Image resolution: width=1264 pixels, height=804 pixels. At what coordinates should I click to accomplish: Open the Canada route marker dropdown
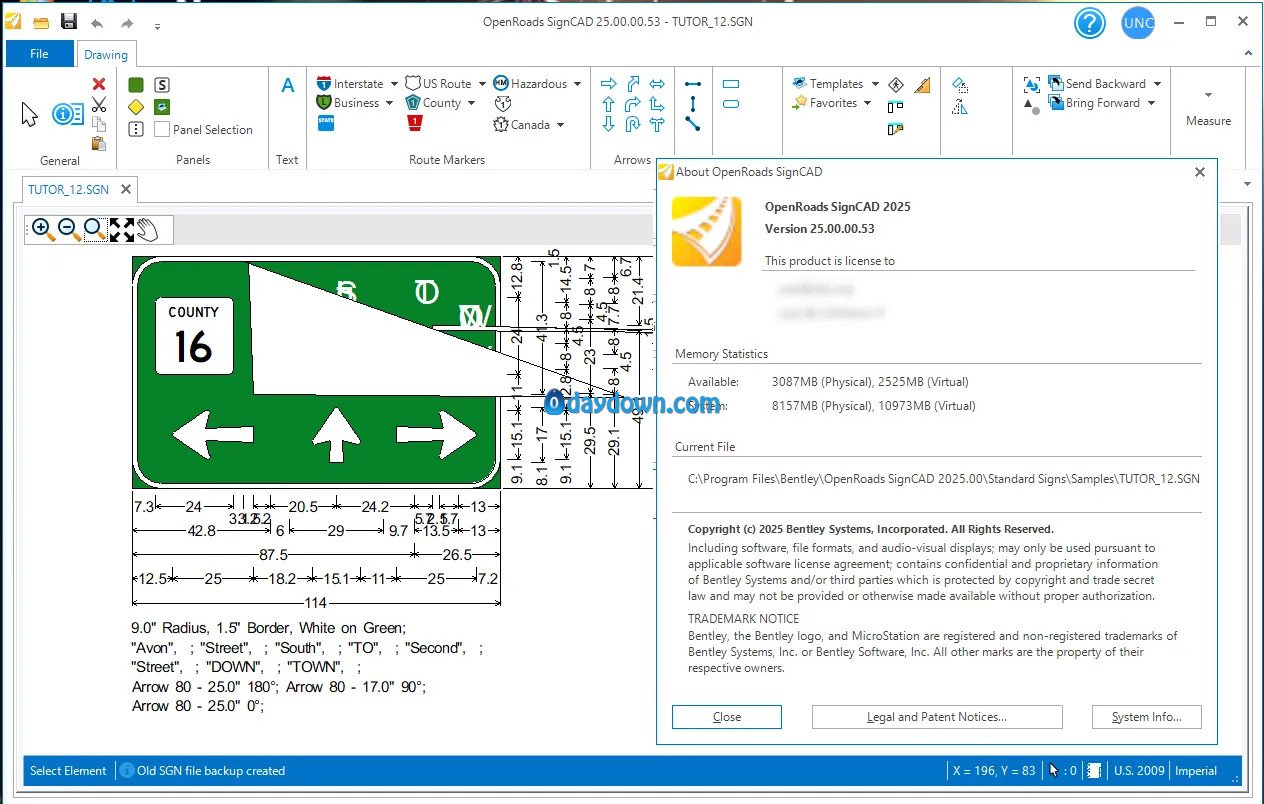click(561, 125)
